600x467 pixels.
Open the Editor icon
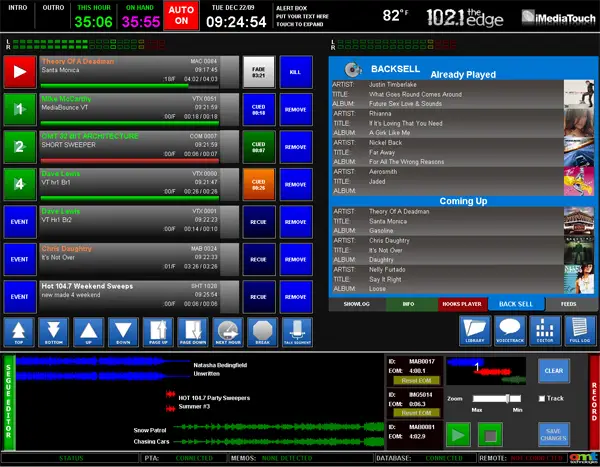point(545,330)
